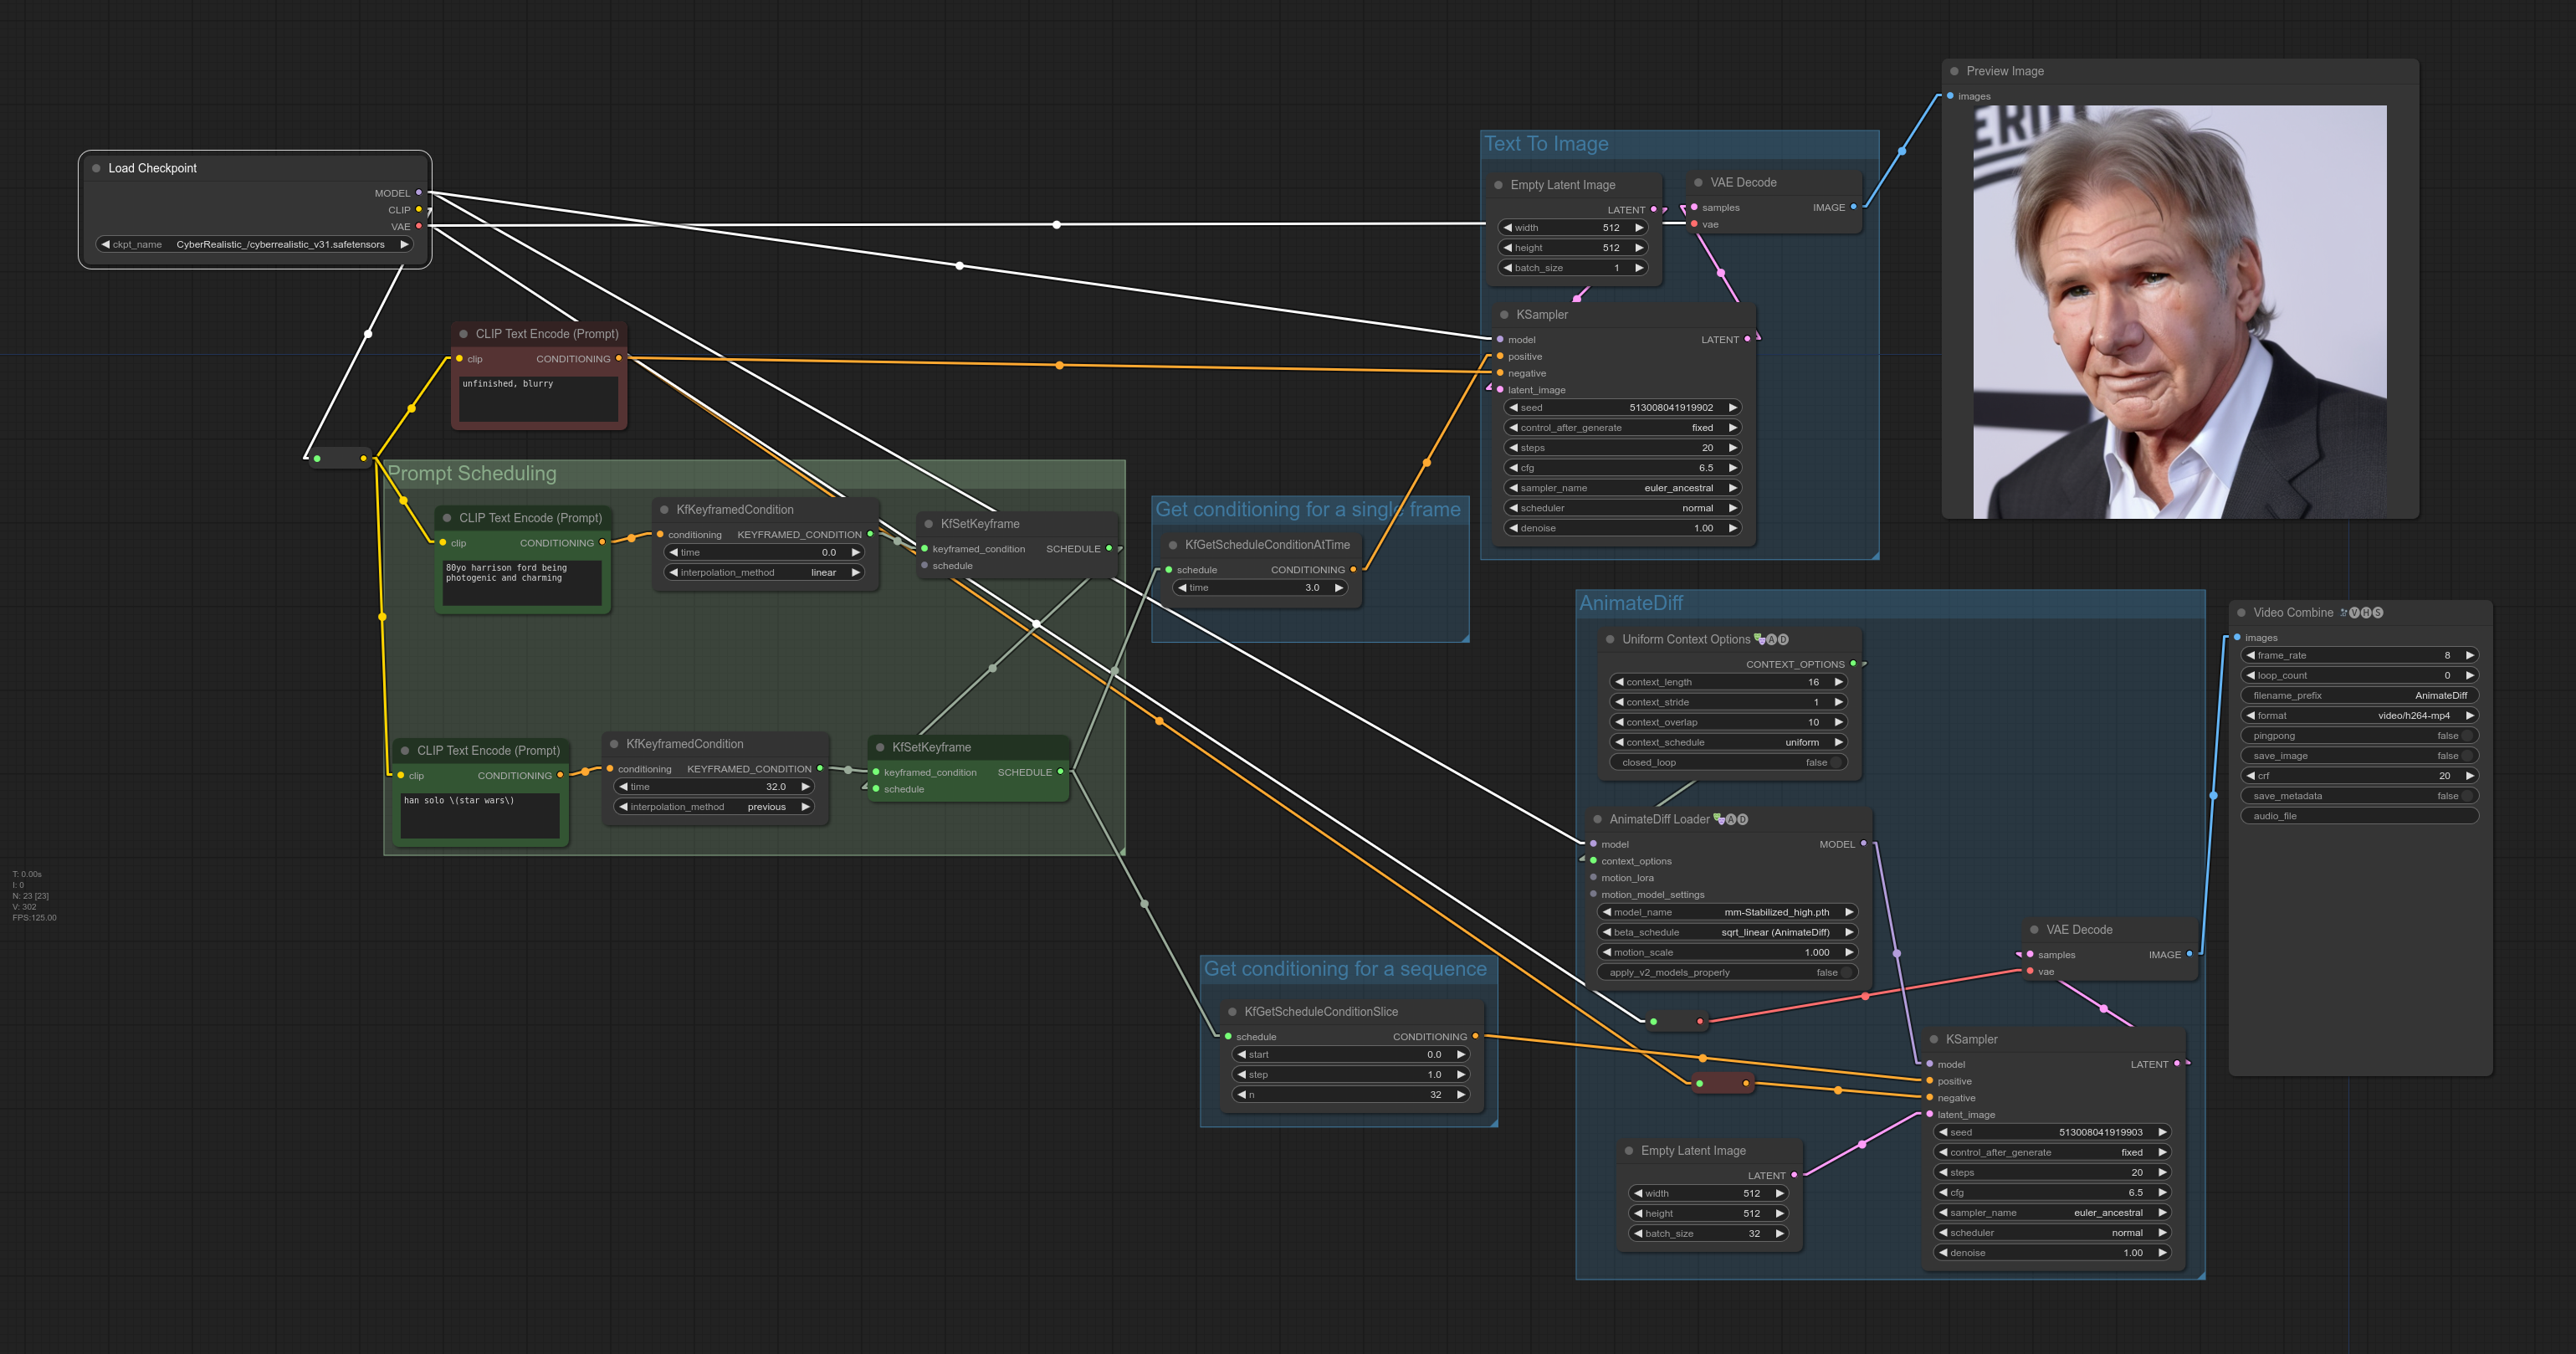The width and height of the screenshot is (2576, 1354).
Task: Collapse the Video Combine node via its dot
Action: (x=2241, y=613)
